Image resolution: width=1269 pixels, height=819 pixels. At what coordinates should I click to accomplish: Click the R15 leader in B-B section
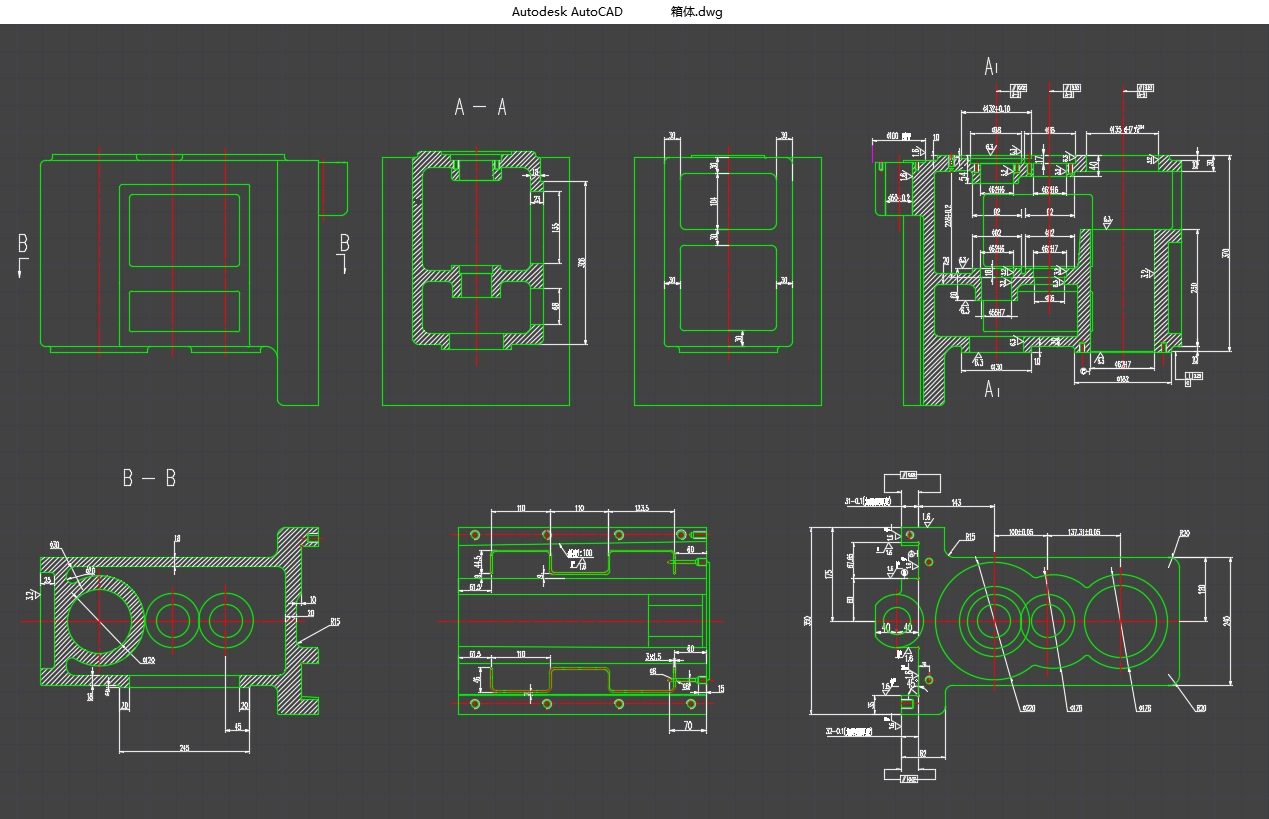[x=334, y=622]
